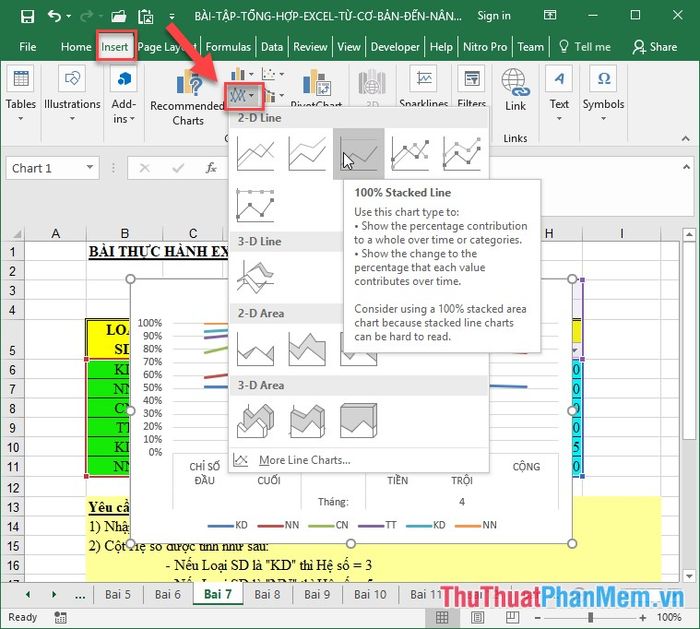Open the Formulas ribbon tab

[228, 47]
